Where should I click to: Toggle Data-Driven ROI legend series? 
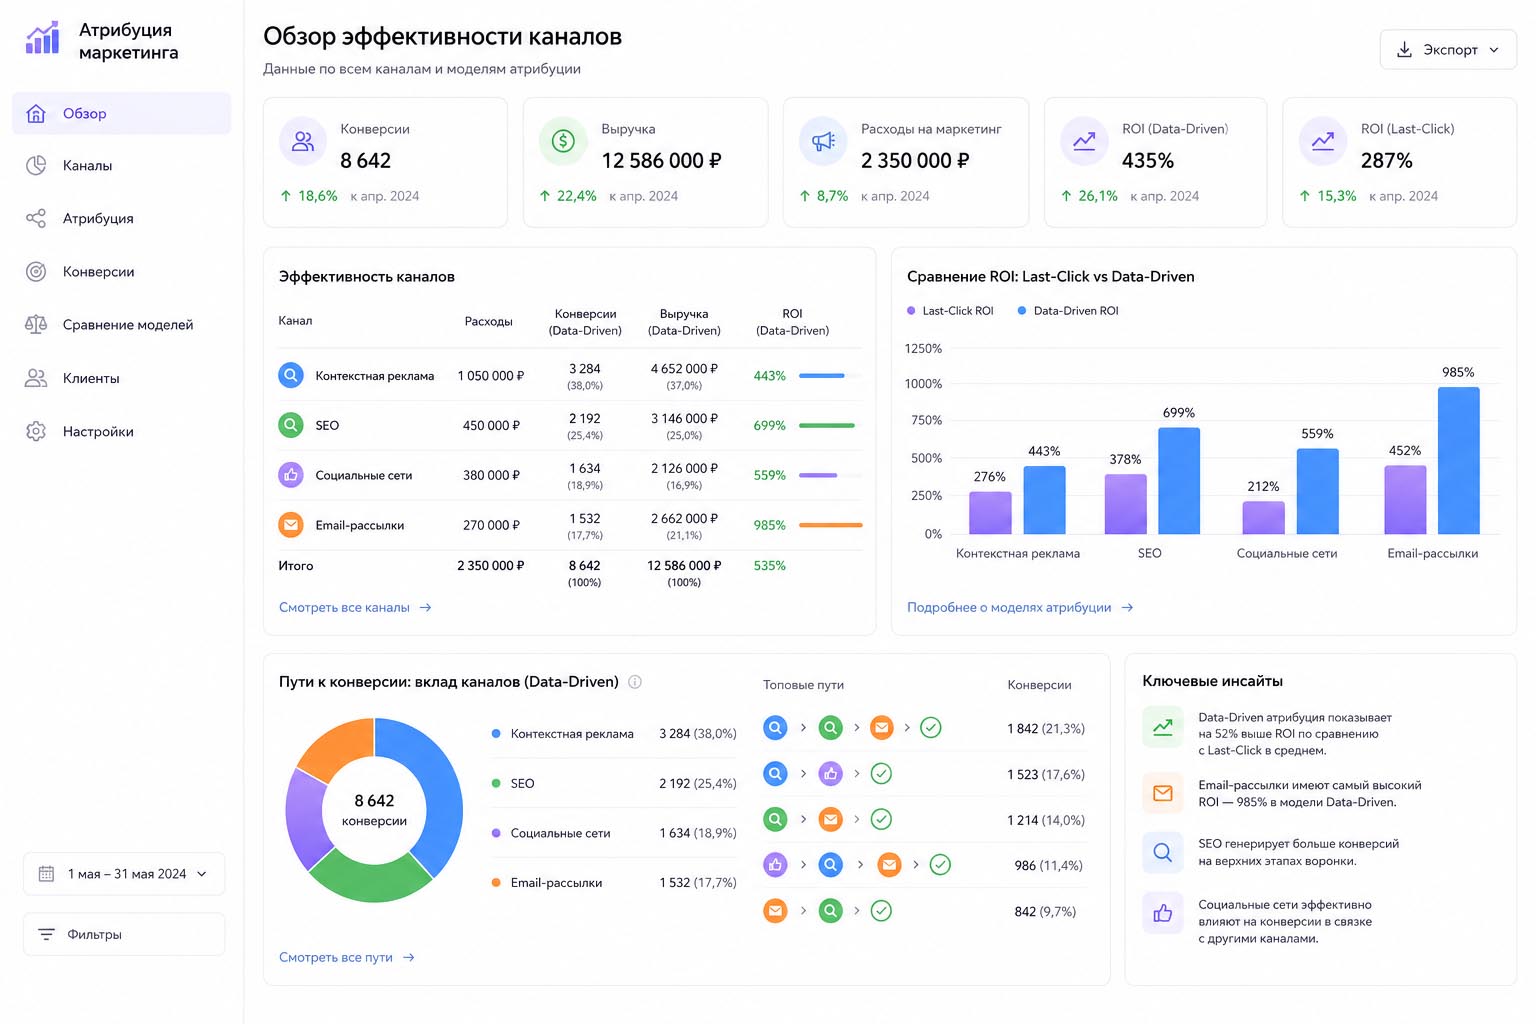(1068, 311)
